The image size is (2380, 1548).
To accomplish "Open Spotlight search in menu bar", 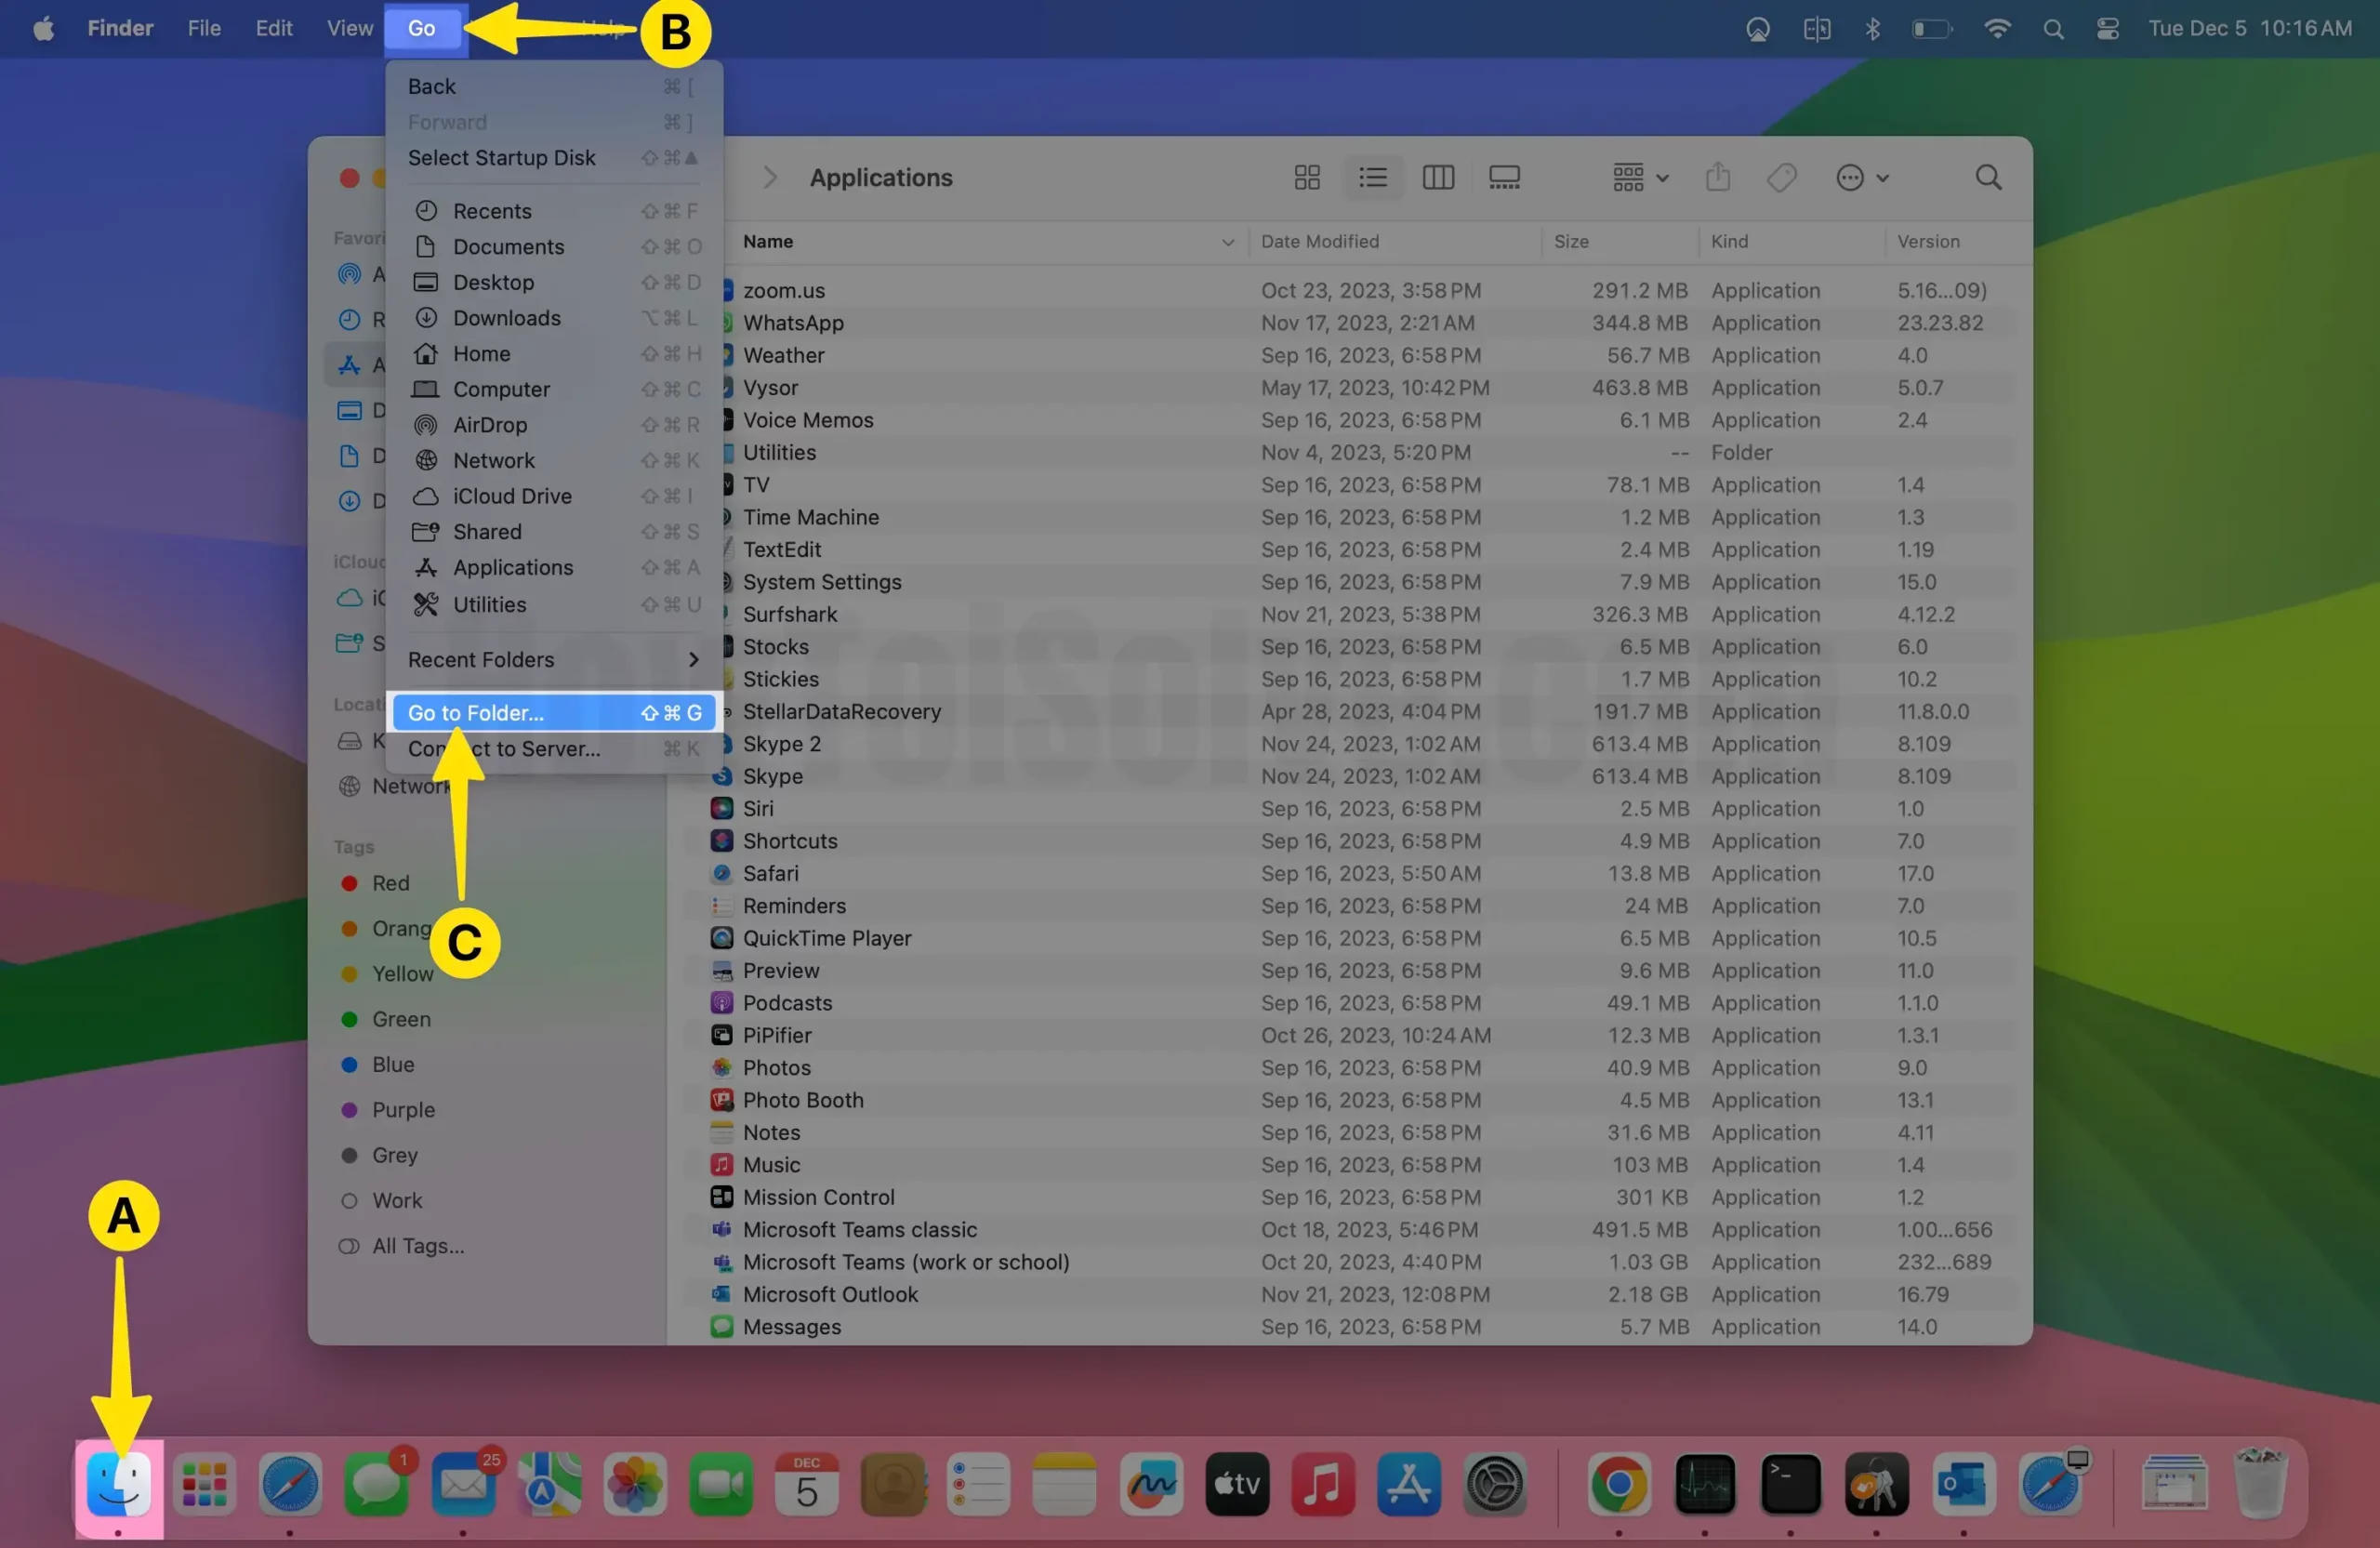I will pos(2053,29).
